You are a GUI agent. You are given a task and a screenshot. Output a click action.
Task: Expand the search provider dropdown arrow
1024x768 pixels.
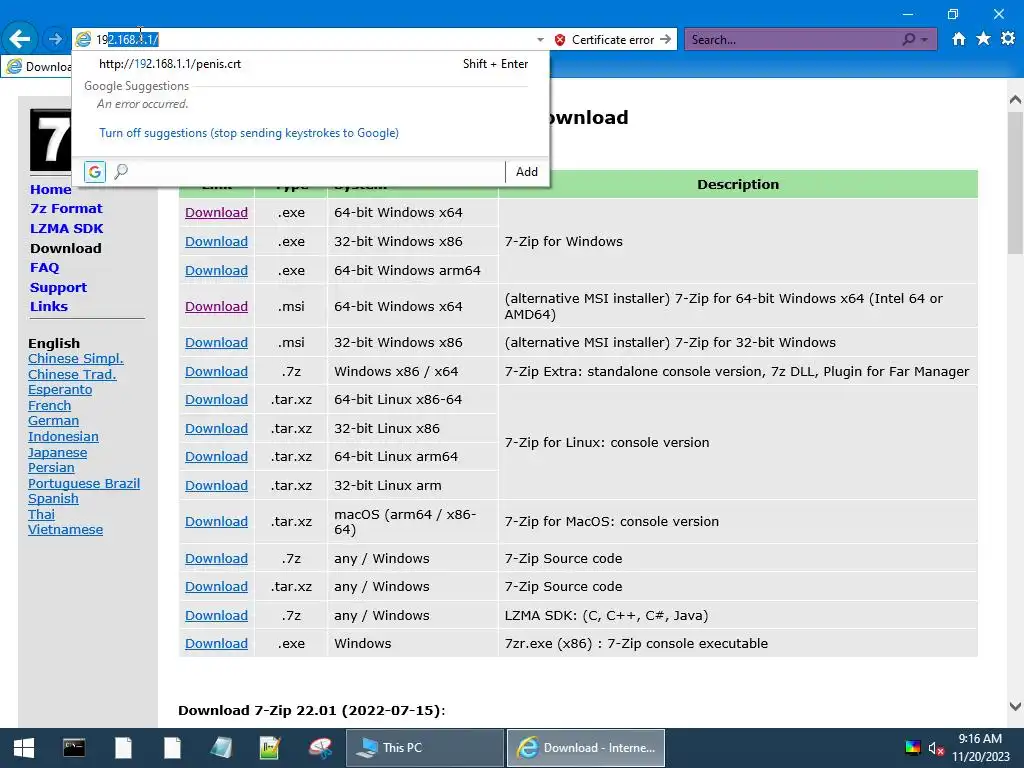[x=924, y=40]
